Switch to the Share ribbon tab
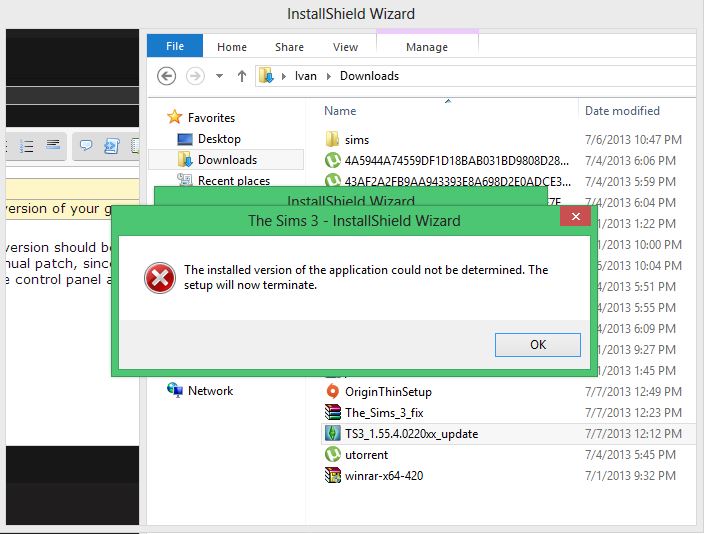Viewport: 704px width, 534px height. coord(289,47)
